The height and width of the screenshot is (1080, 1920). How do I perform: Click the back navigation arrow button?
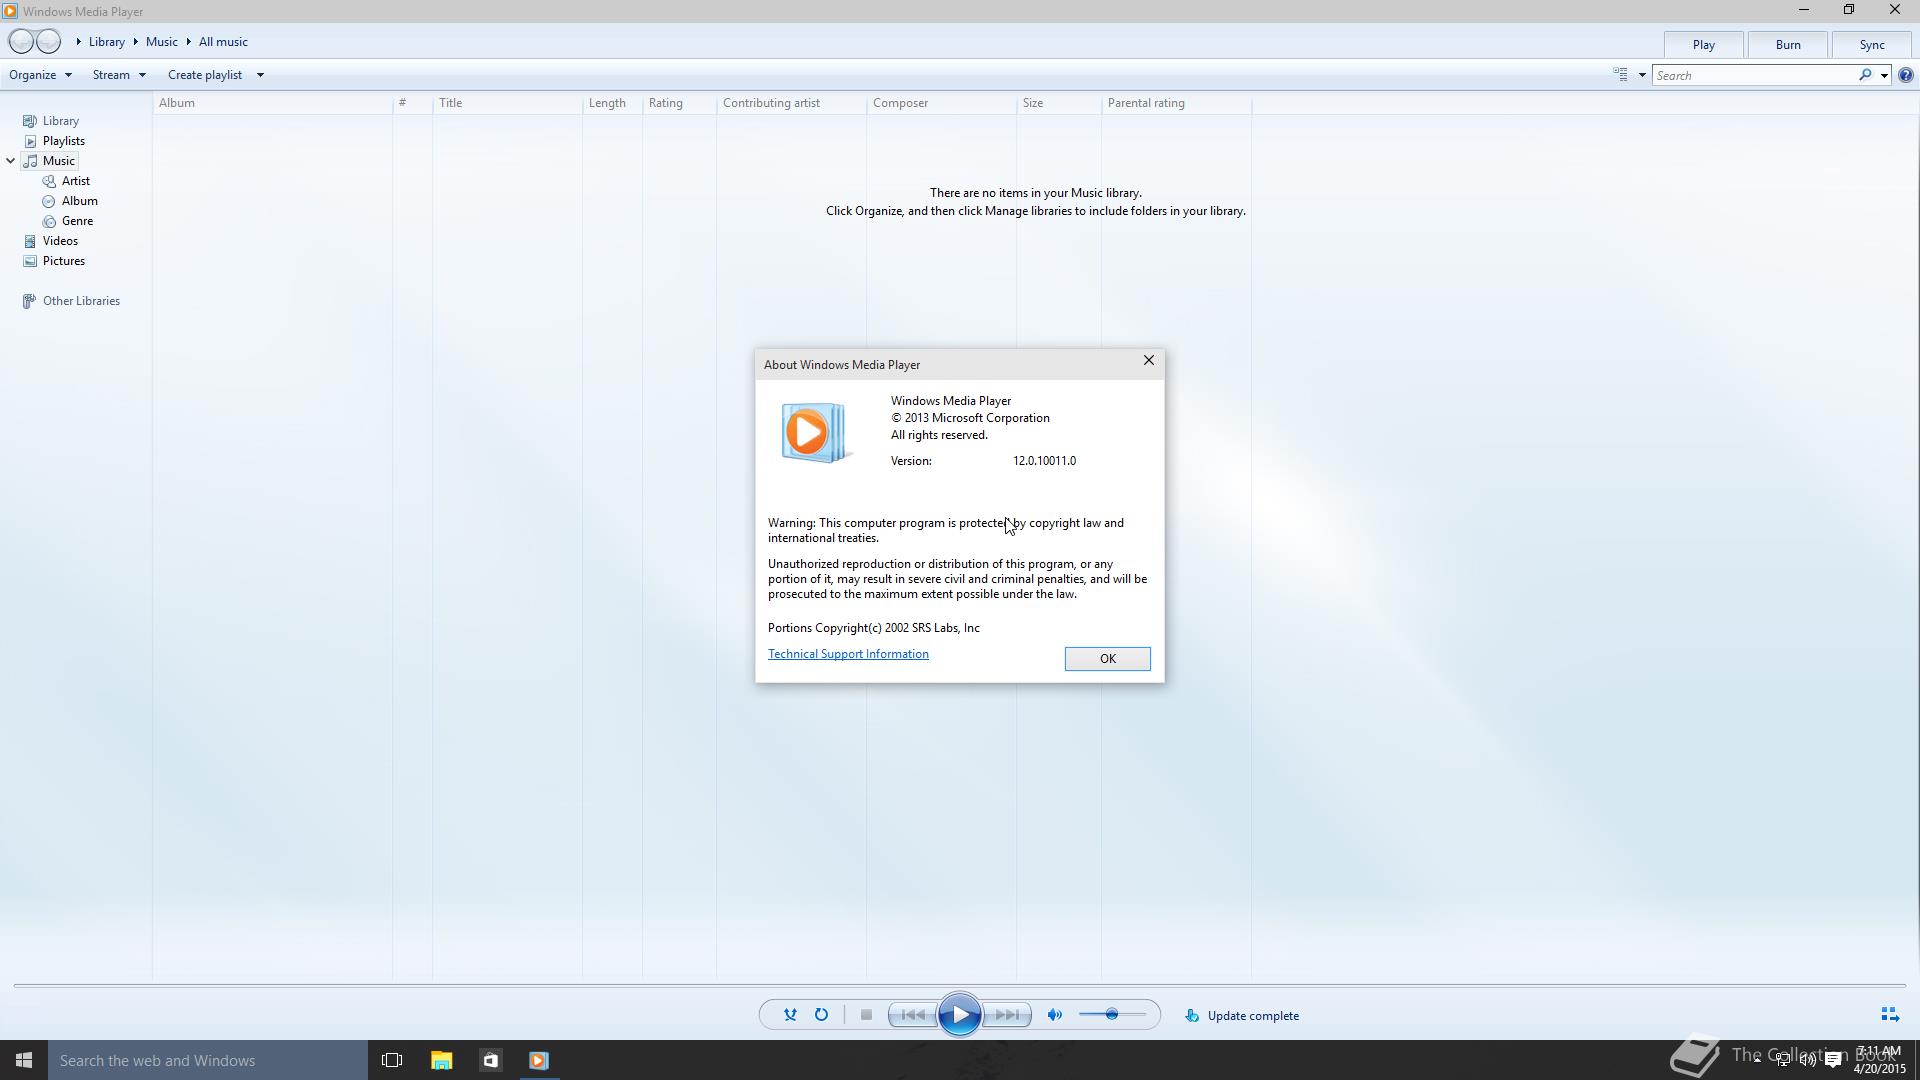tap(21, 42)
